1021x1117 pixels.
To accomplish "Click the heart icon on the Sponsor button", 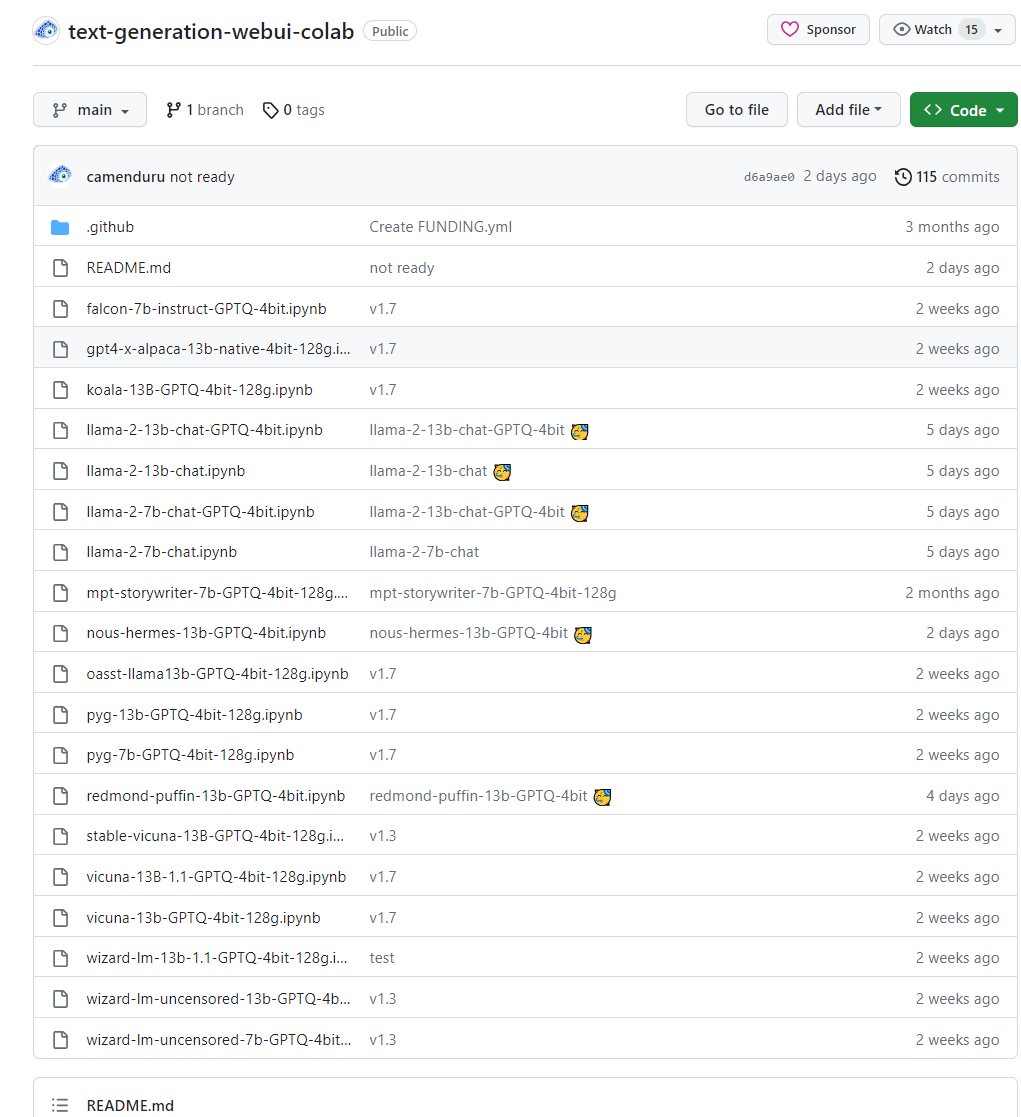I will click(789, 29).
